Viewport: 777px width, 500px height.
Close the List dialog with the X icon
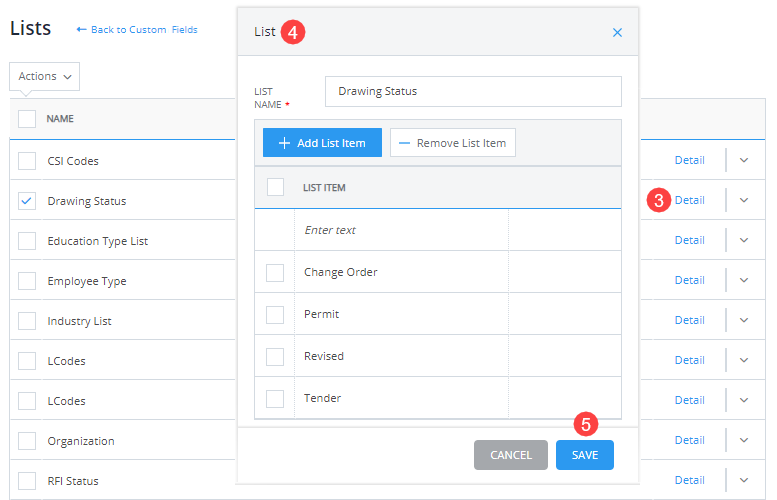pos(617,33)
